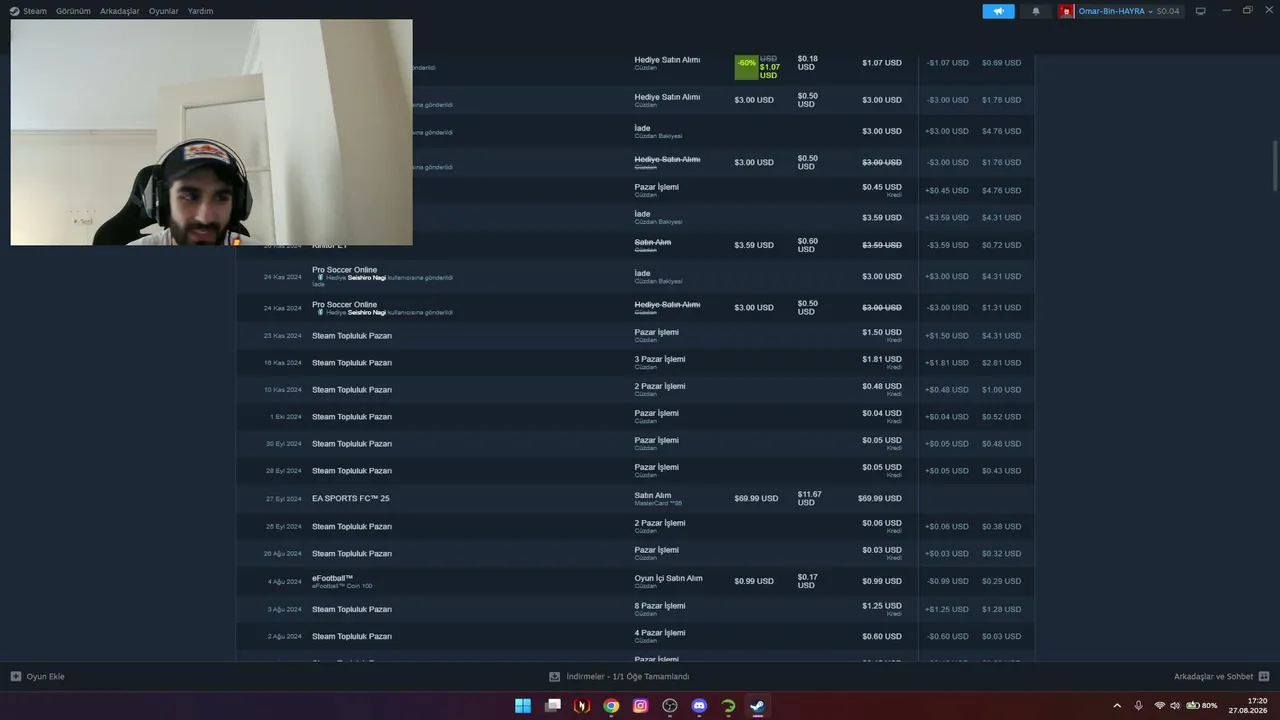Open the Görünüm menu
Image resolution: width=1280 pixels, height=720 pixels.
73,11
